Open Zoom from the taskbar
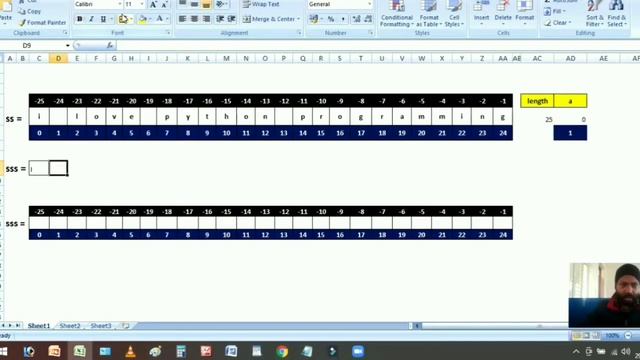This screenshot has width=640, height=360. [358, 351]
